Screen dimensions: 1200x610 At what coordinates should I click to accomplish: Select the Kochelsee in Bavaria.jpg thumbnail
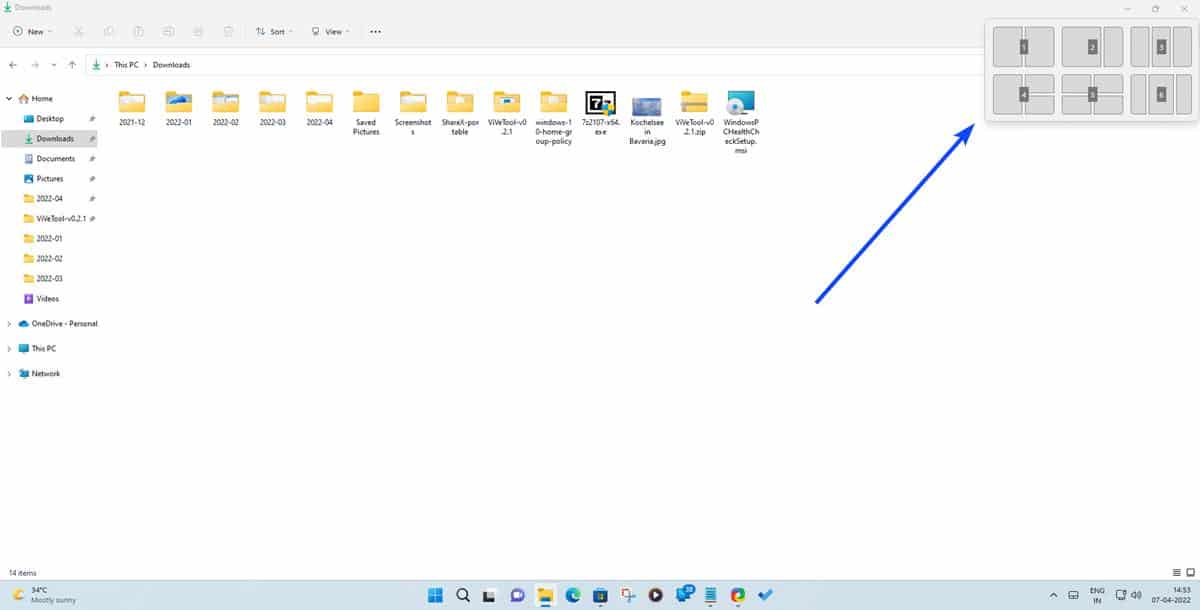(647, 107)
